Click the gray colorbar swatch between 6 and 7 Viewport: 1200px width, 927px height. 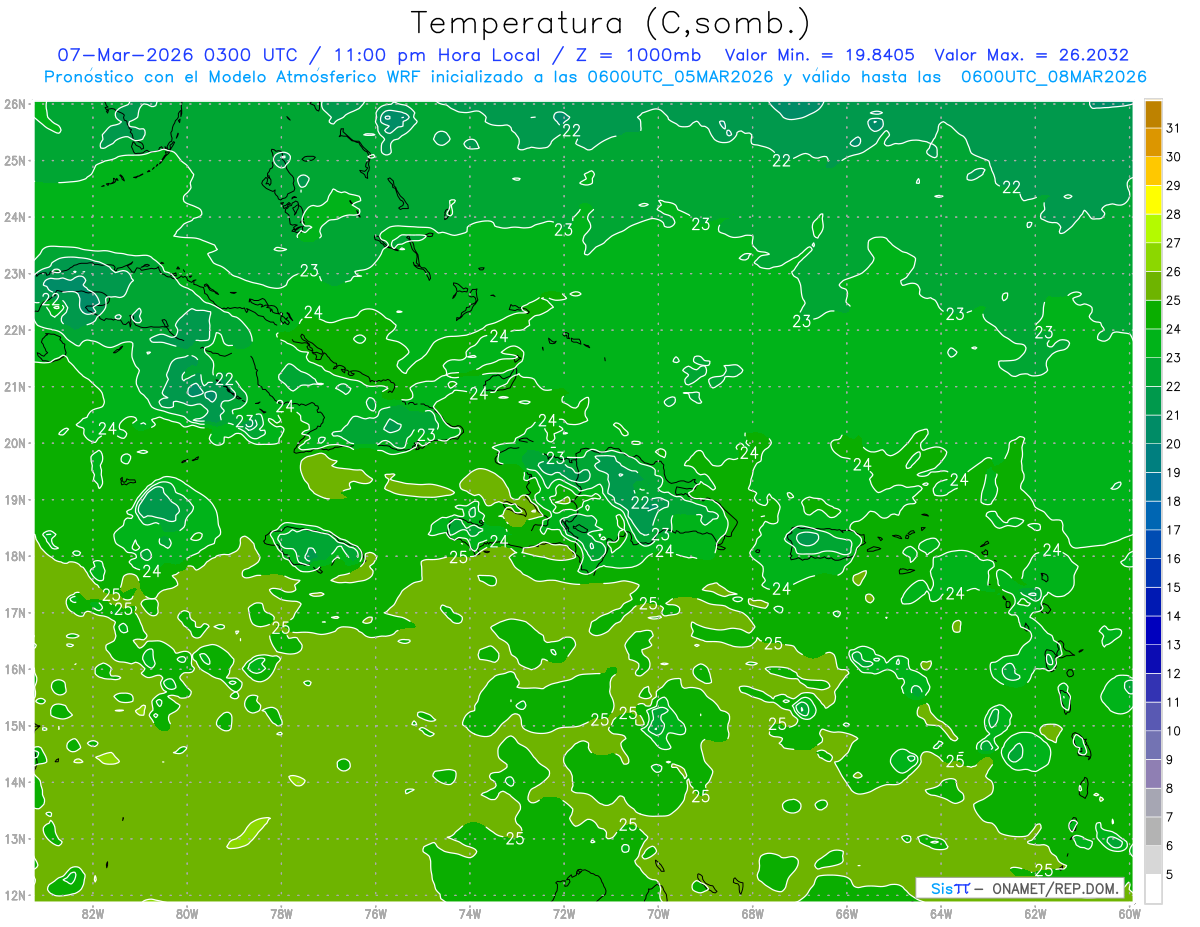coord(1153,831)
